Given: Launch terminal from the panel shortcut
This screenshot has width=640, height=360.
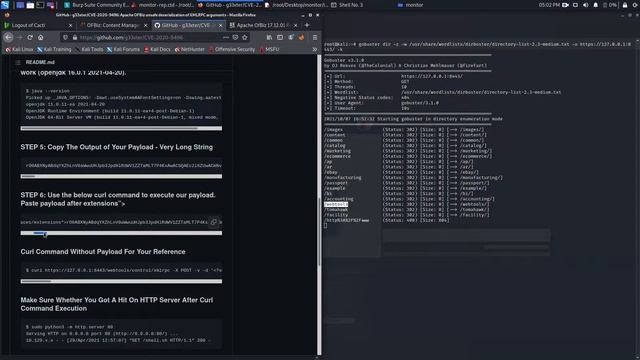Looking at the screenshot, I should pos(40,5).
